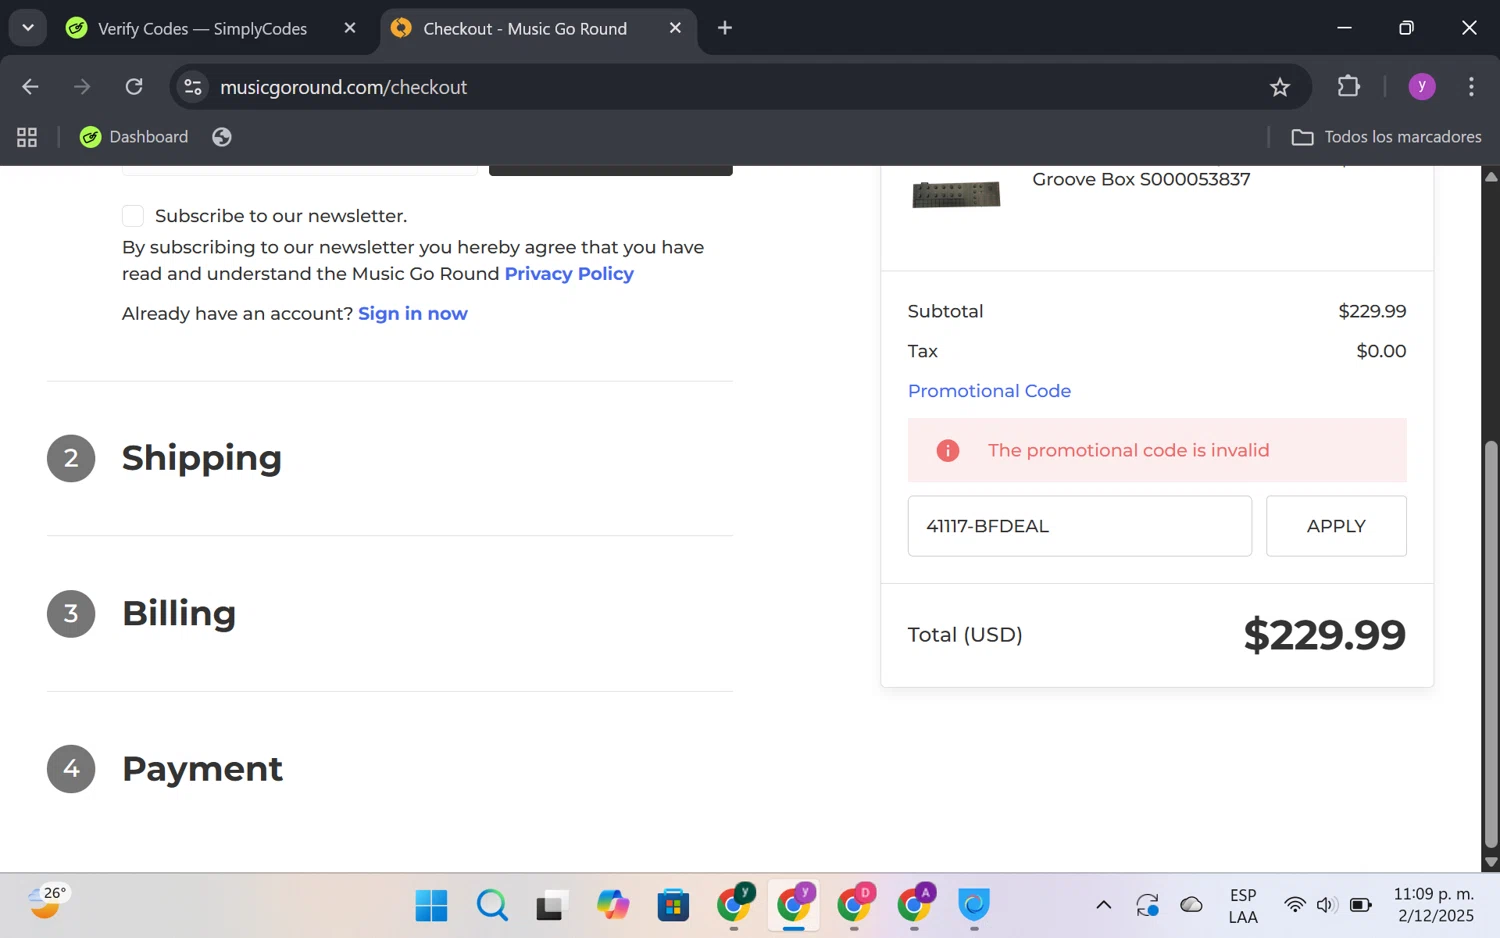Go back to previous page
The image size is (1500, 938).
(x=30, y=87)
